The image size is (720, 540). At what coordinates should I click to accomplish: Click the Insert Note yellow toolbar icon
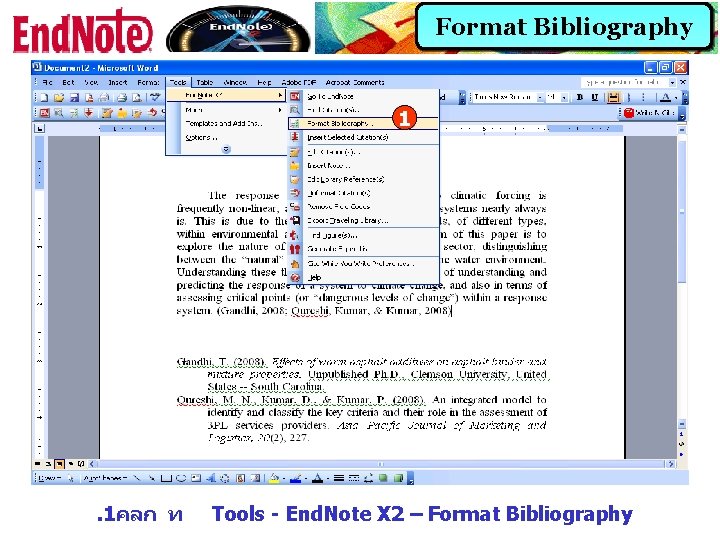tap(122, 112)
